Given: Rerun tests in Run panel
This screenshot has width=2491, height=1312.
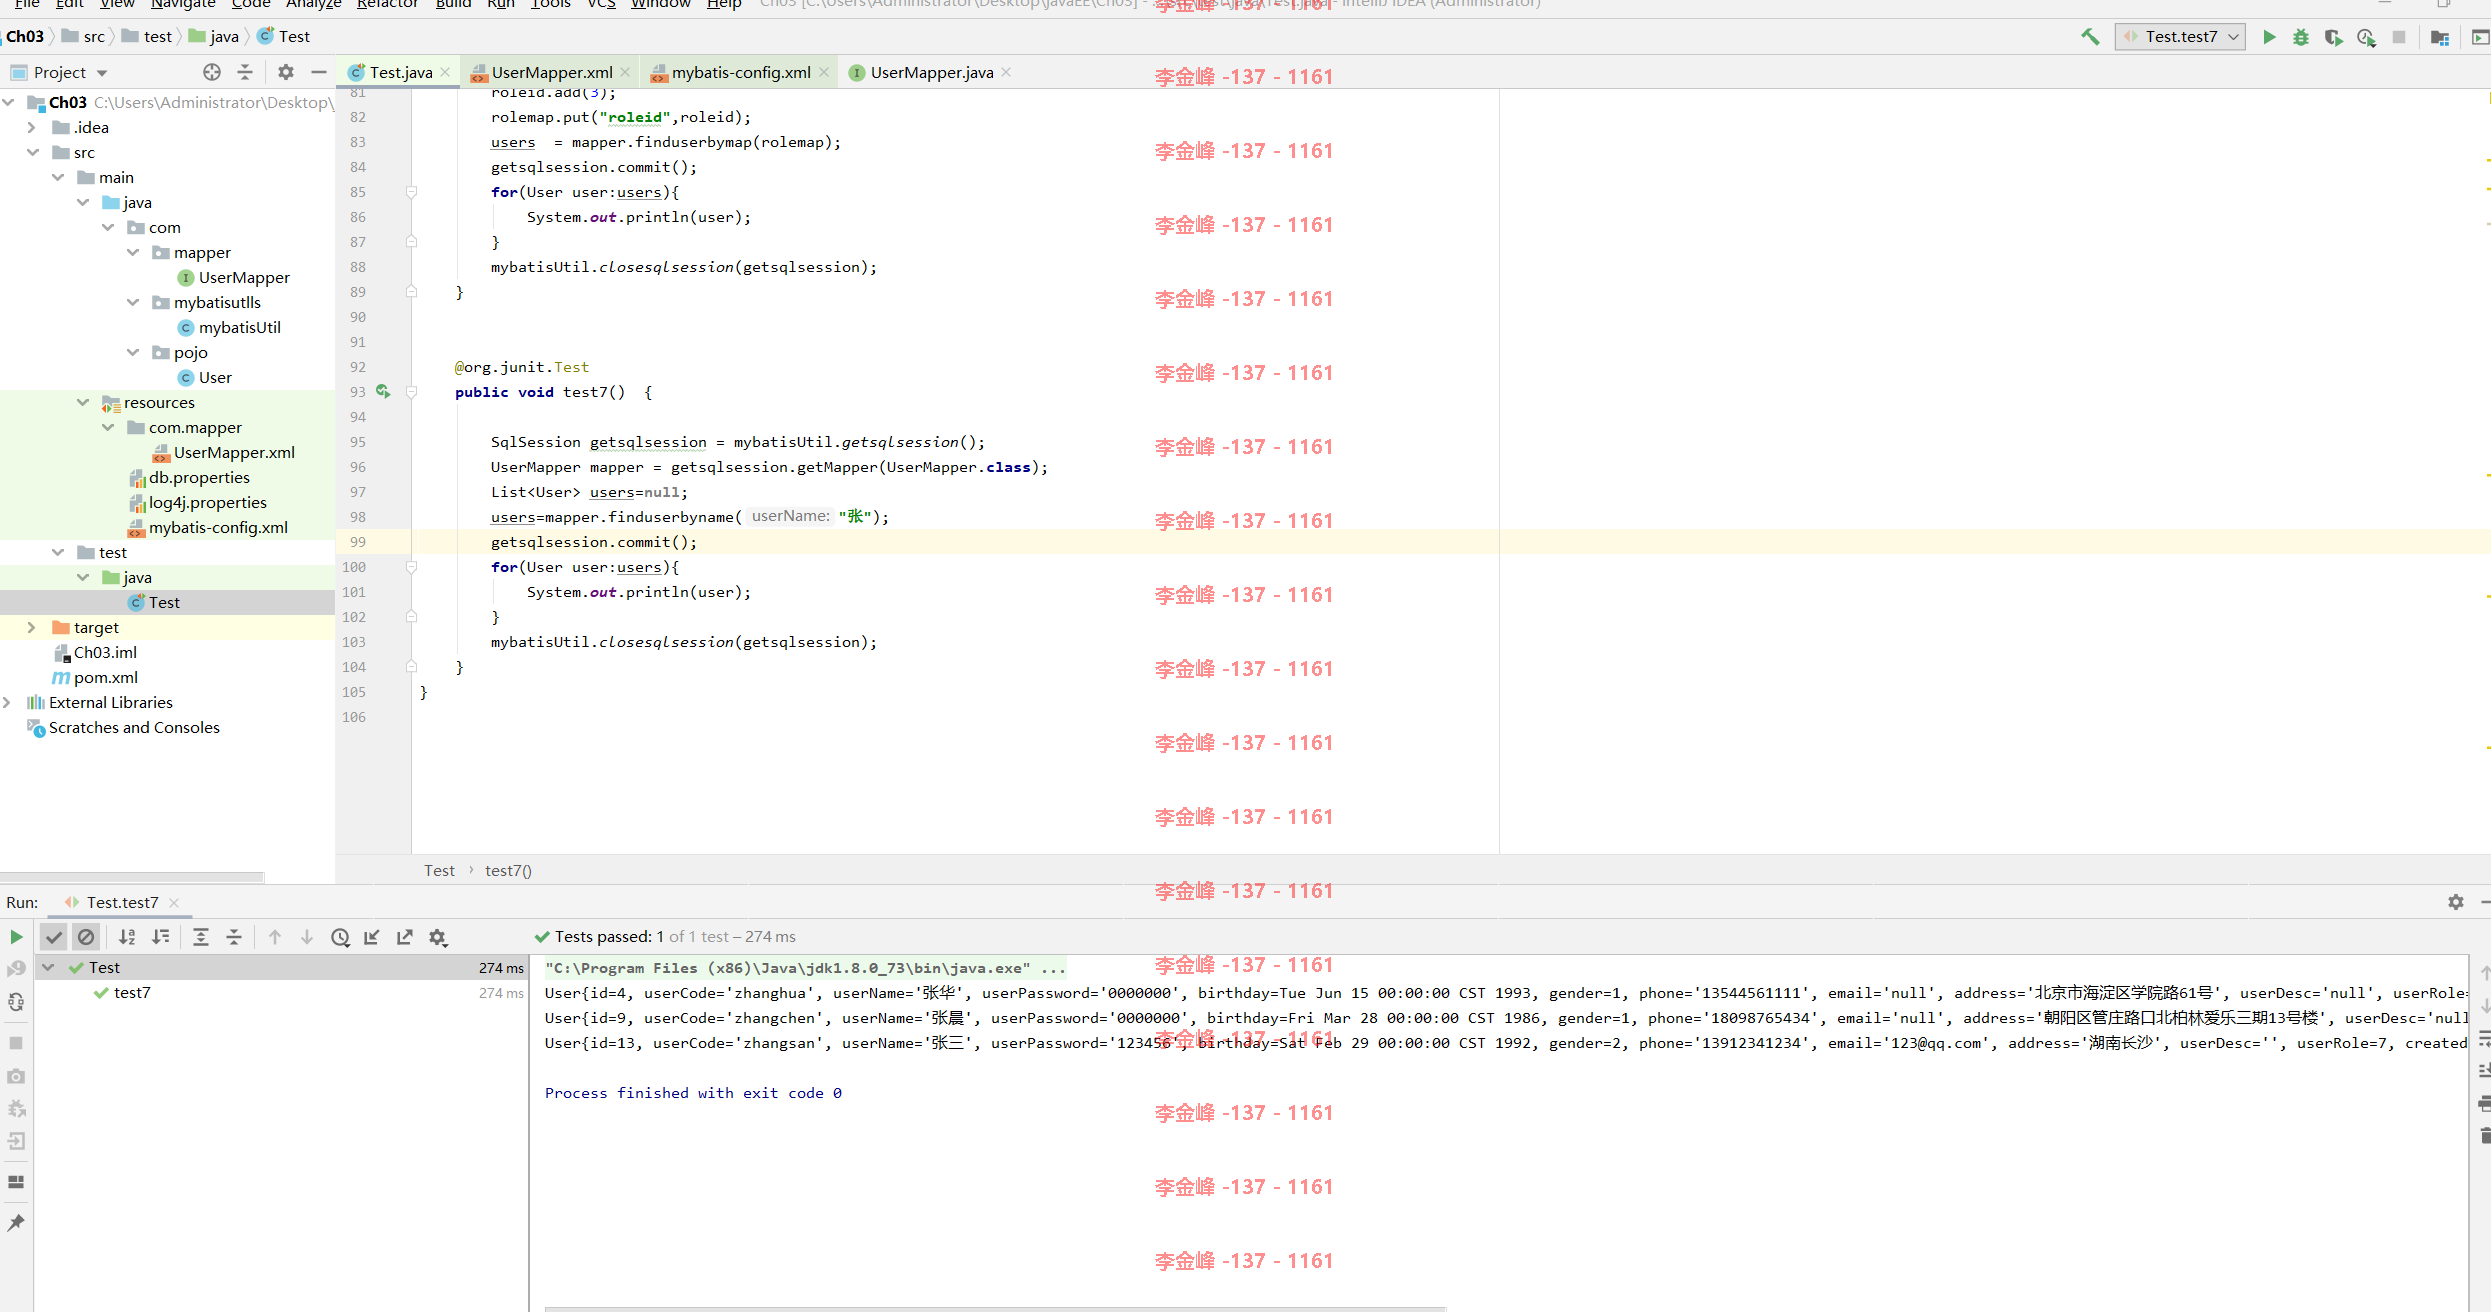Looking at the screenshot, I should (16, 937).
